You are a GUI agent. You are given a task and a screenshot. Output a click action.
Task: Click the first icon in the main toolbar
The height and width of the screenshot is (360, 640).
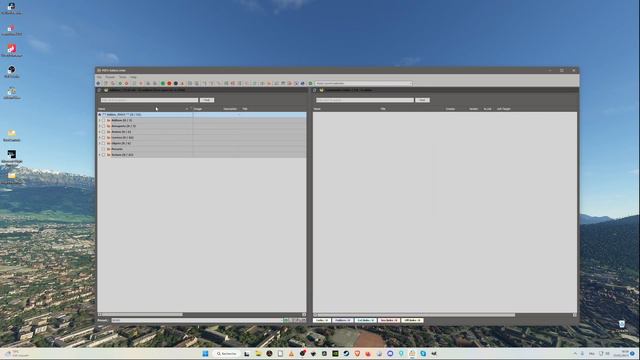coord(98,83)
